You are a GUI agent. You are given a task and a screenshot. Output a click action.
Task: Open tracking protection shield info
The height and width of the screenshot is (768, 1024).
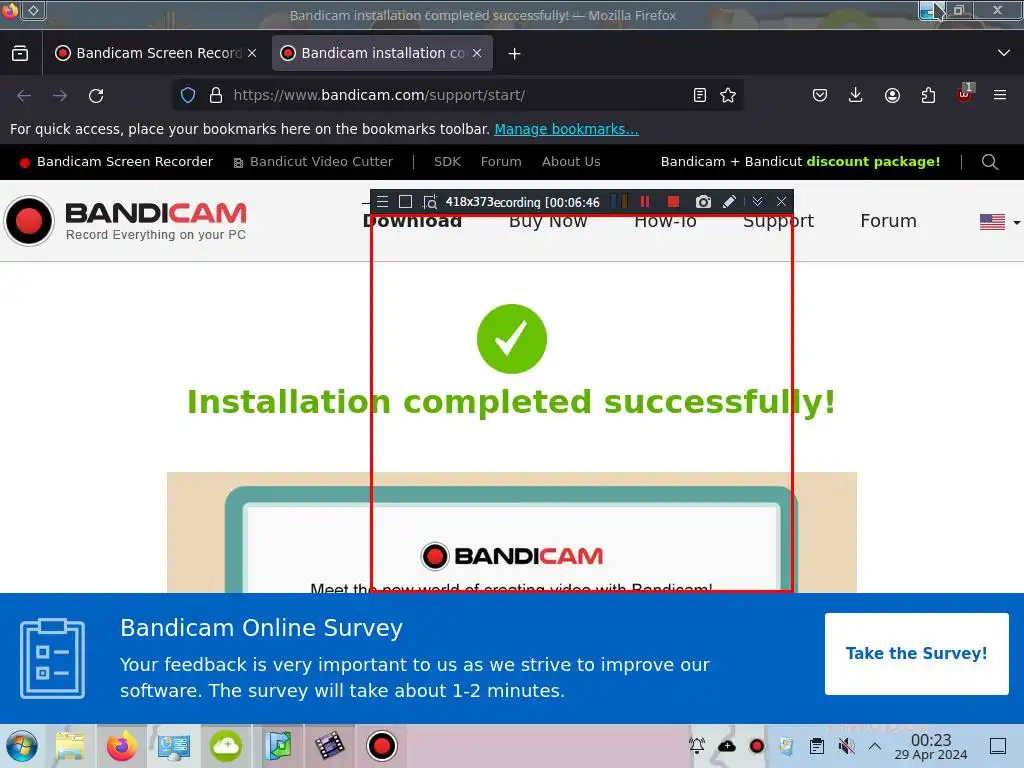point(188,95)
